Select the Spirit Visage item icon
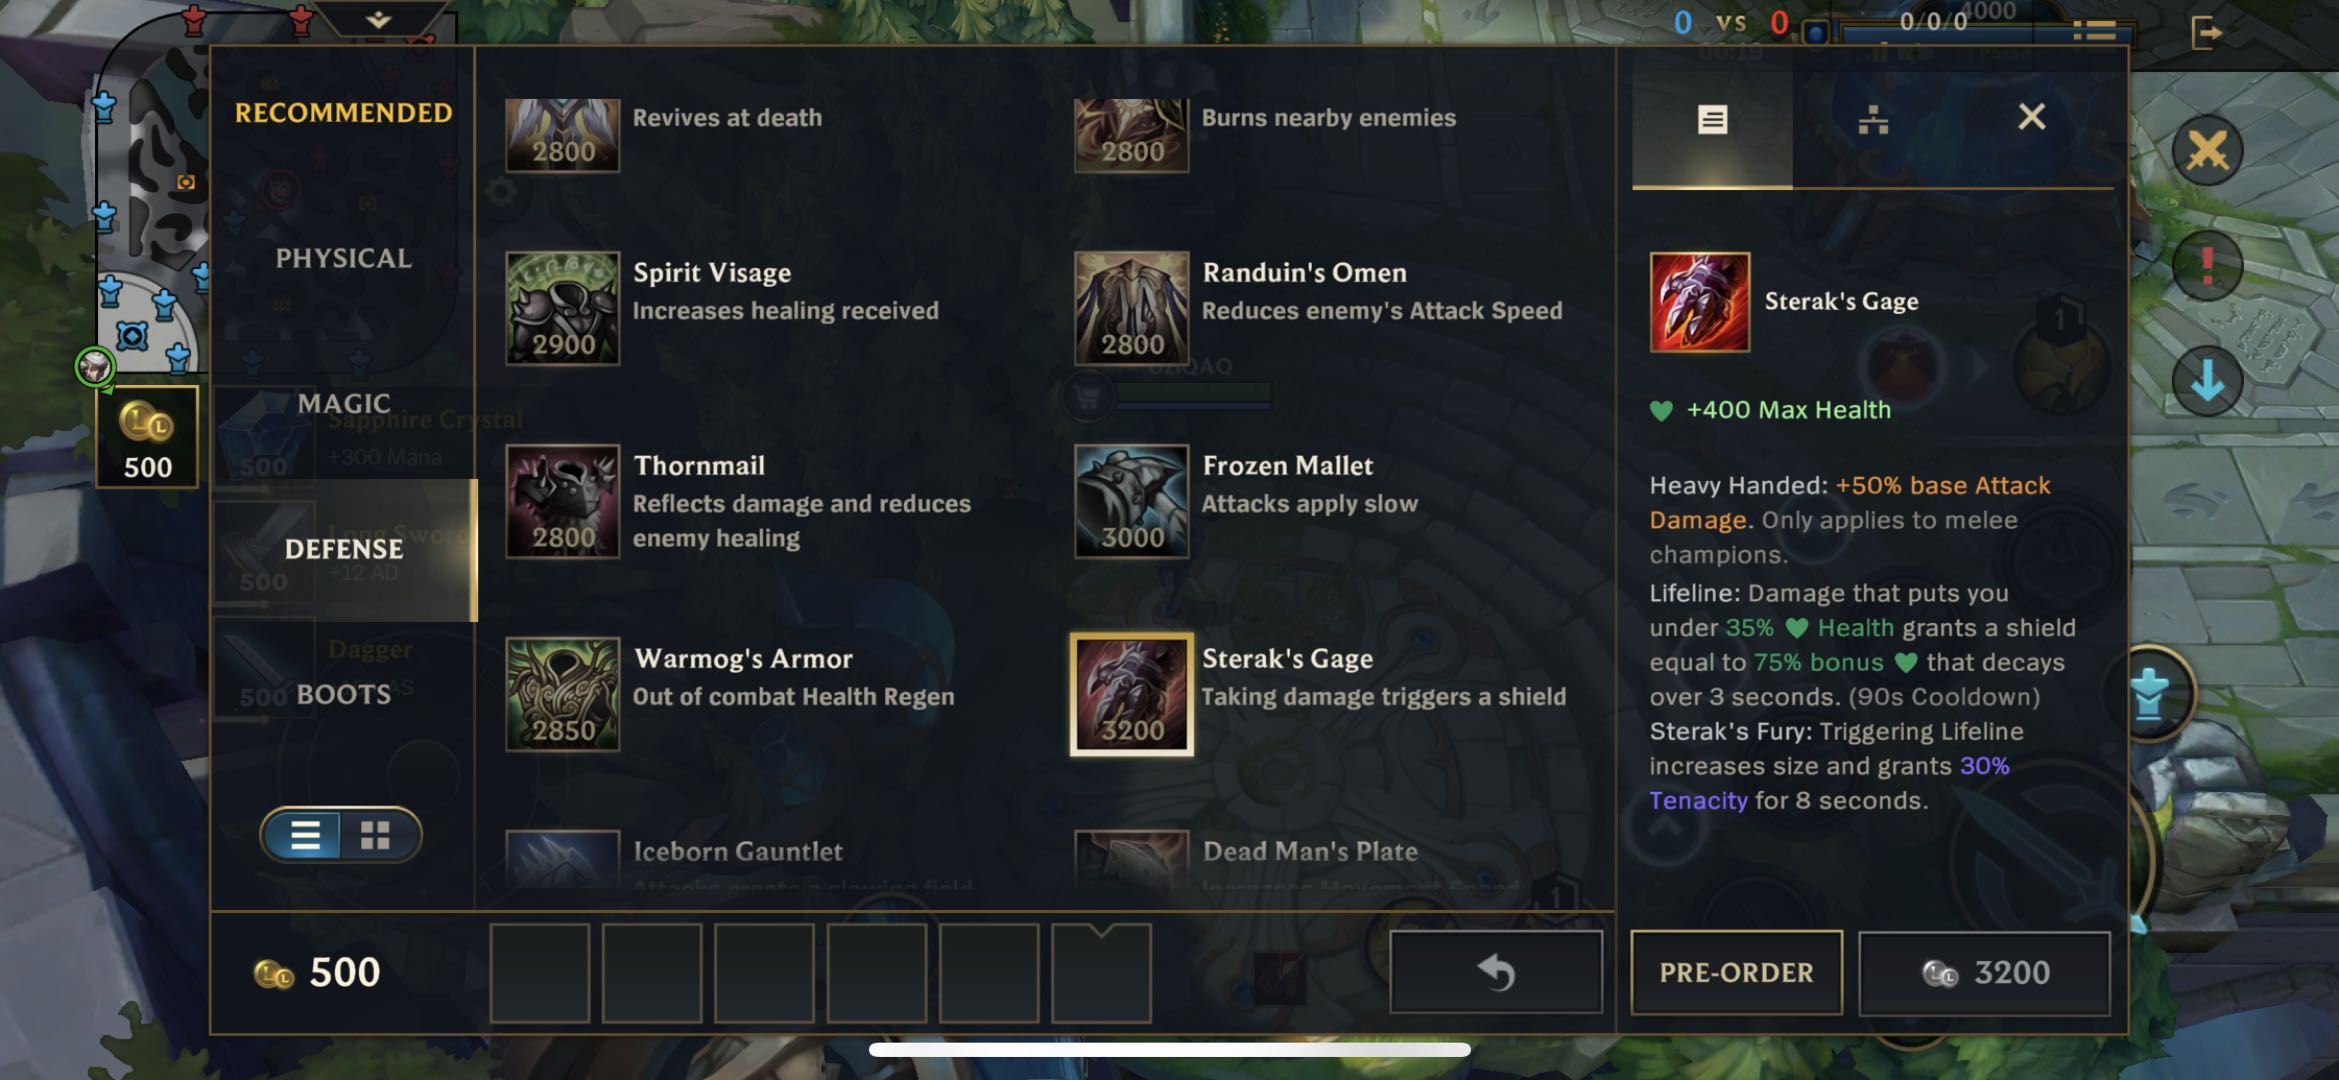The image size is (2339, 1080). (x=562, y=308)
